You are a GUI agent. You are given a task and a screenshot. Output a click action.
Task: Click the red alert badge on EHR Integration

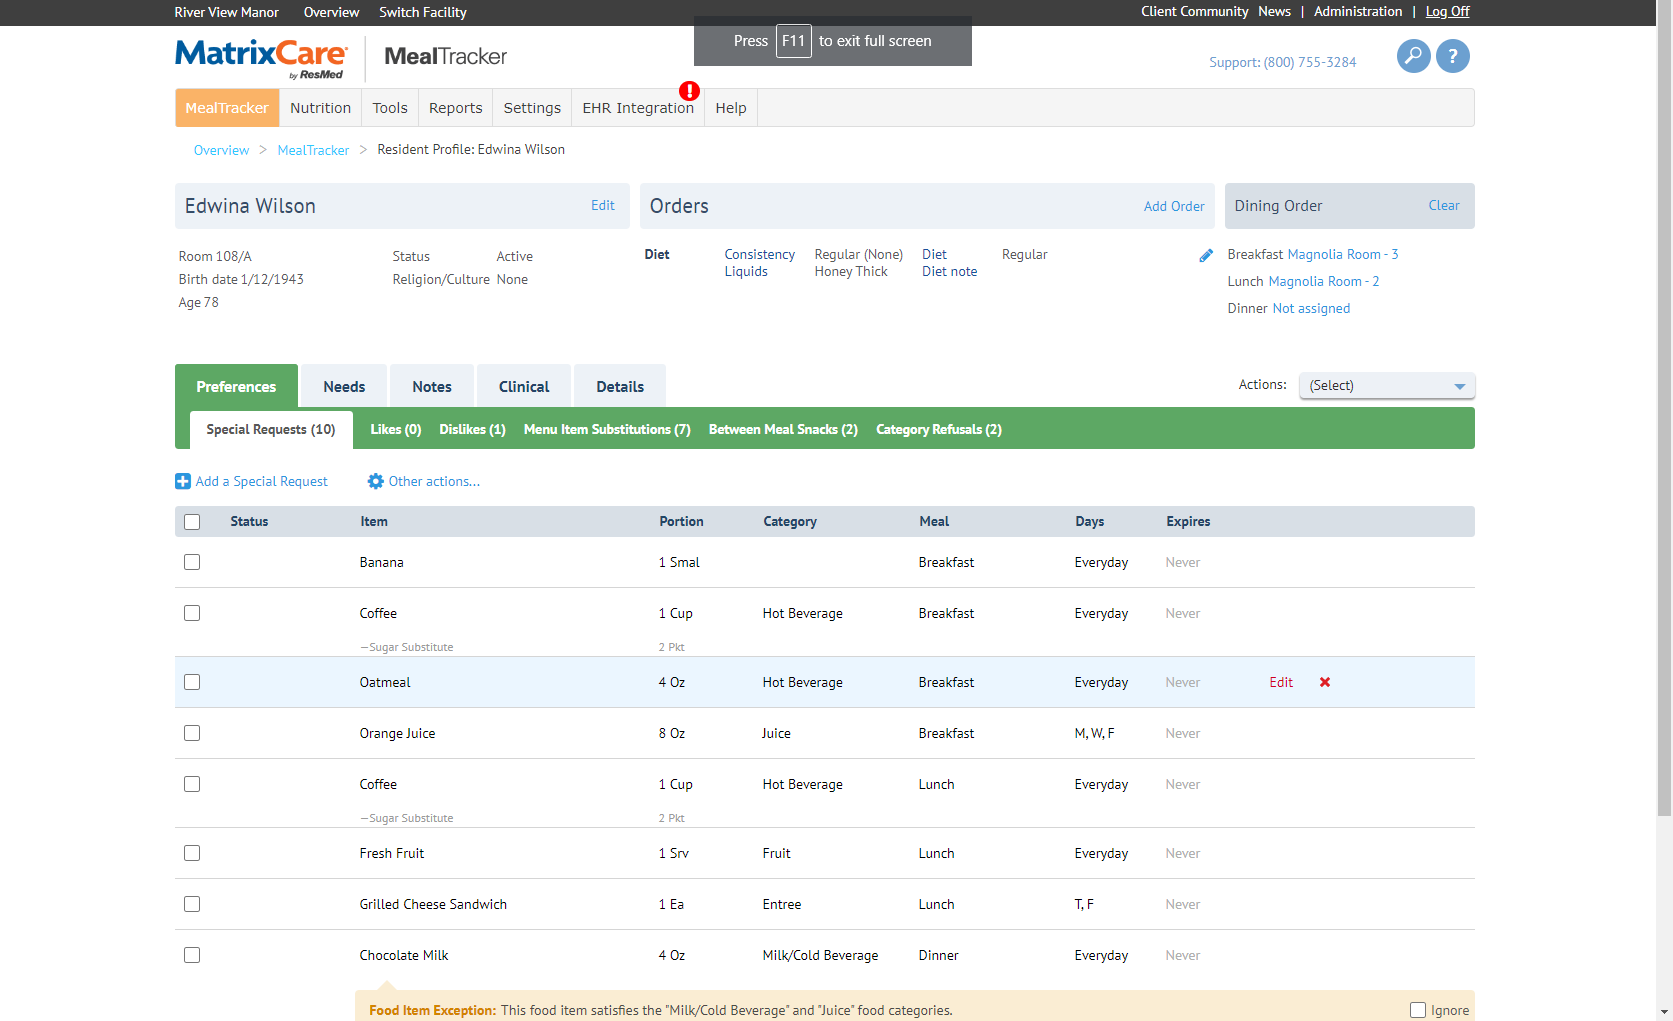click(x=689, y=90)
